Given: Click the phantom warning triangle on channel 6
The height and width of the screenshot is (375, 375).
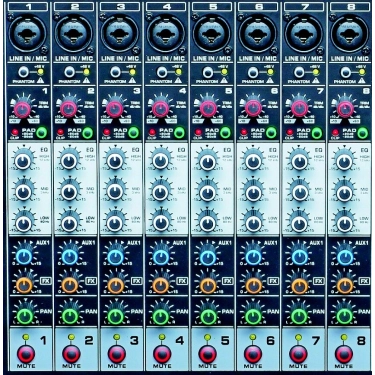Looking at the screenshot, I should pos(269,80).
